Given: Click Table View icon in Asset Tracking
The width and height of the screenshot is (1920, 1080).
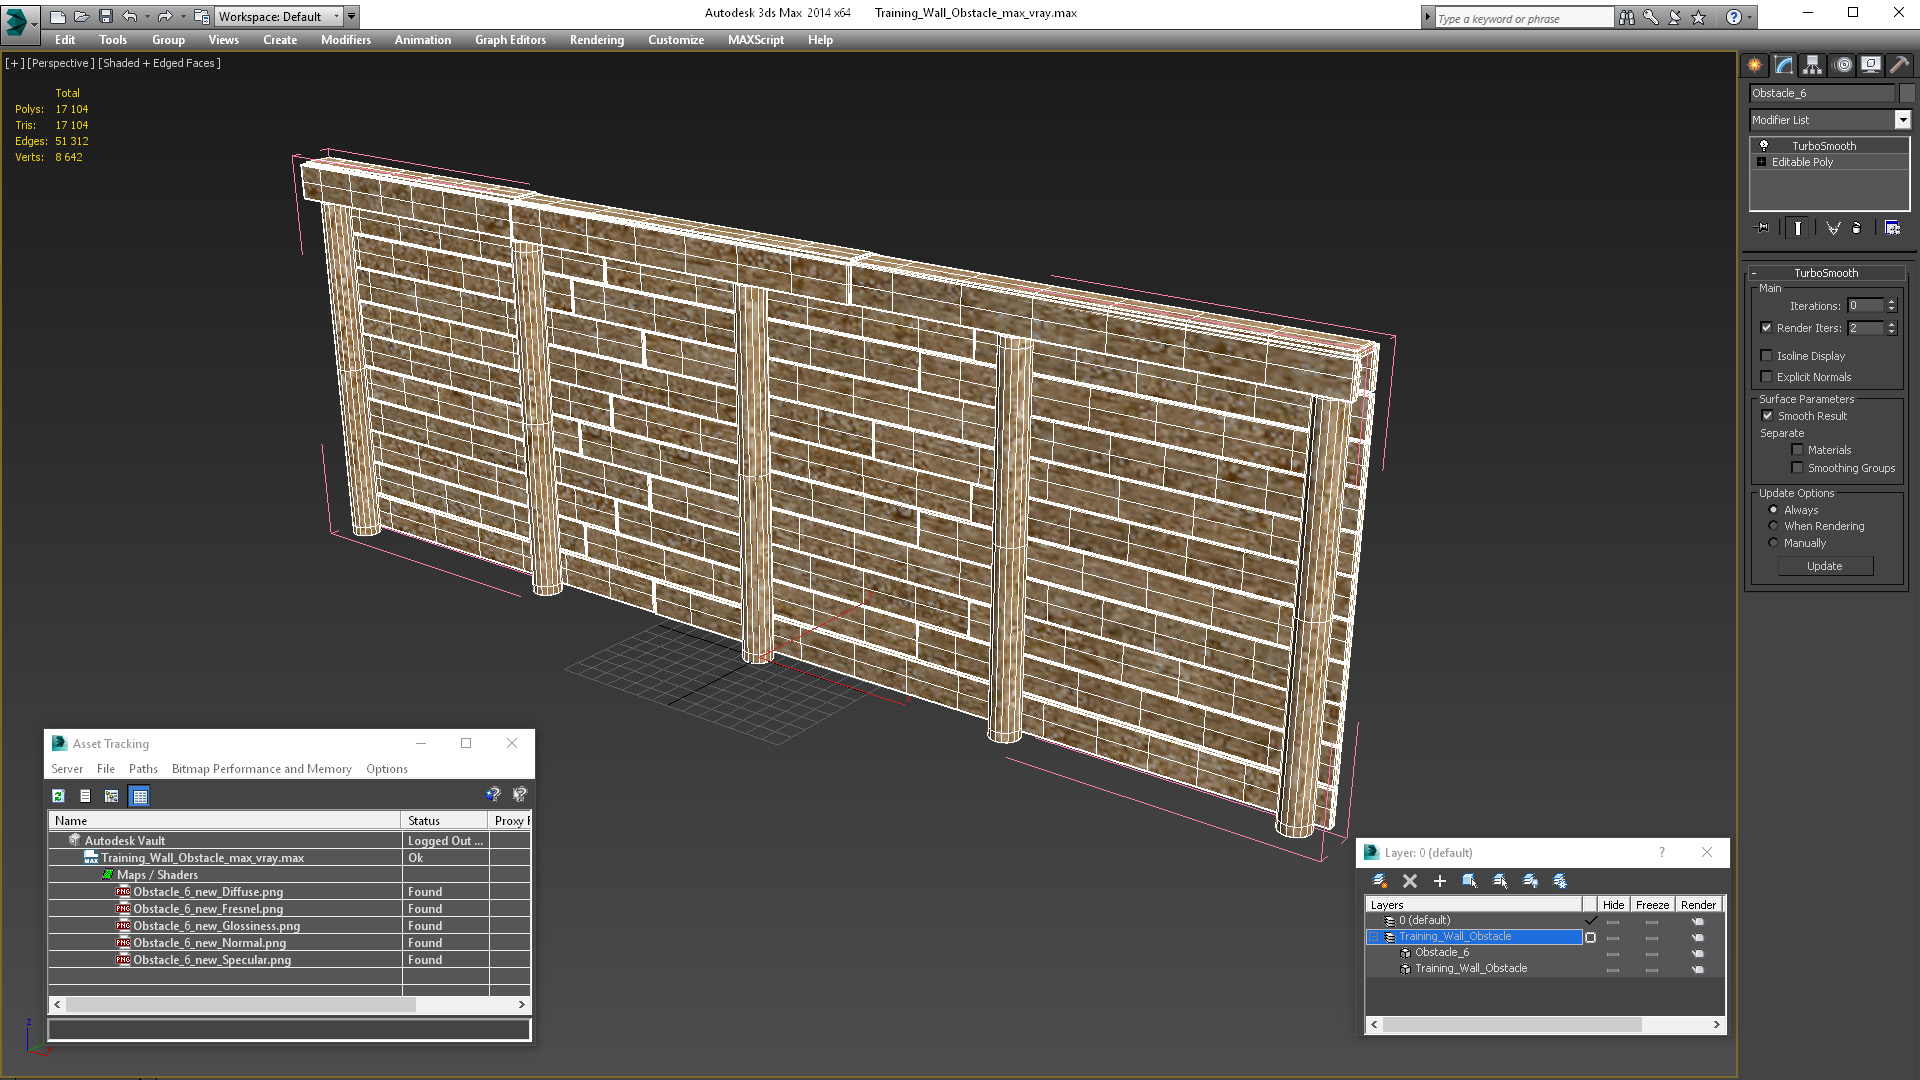Looking at the screenshot, I should [140, 796].
